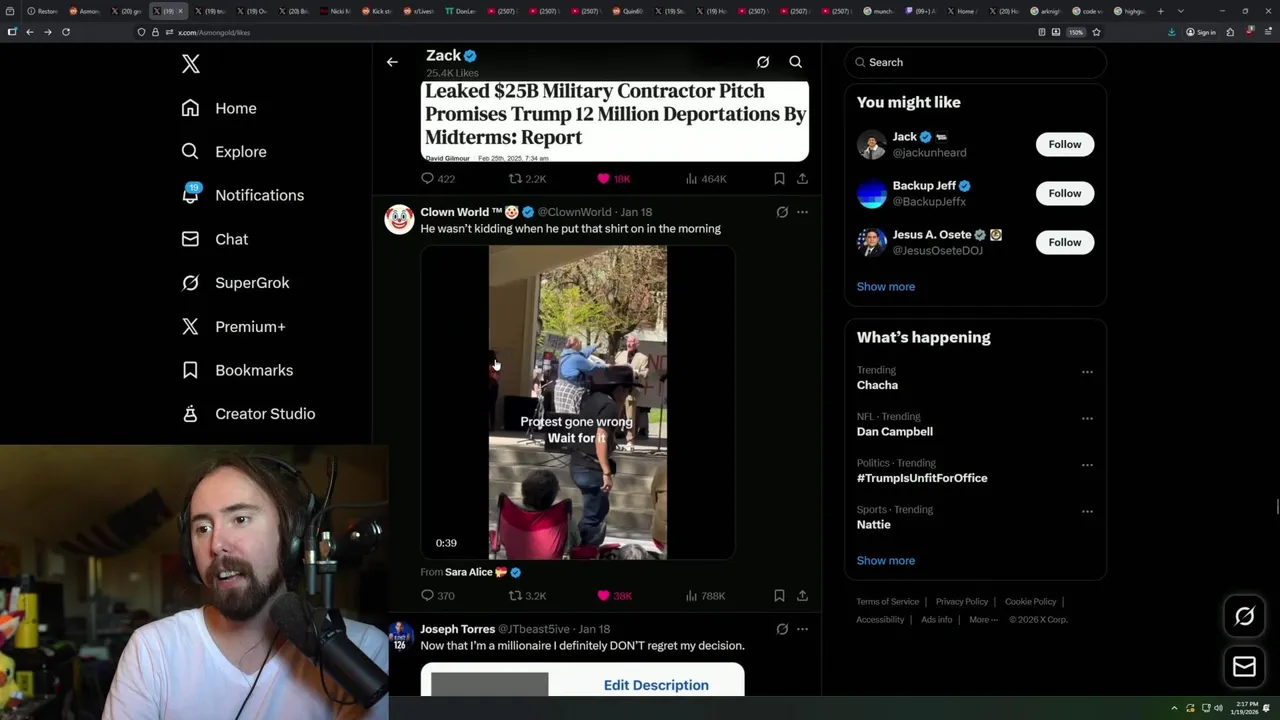
Task: Open #TrumpIsUnfitForOffice trending topic
Action: click(x=922, y=478)
